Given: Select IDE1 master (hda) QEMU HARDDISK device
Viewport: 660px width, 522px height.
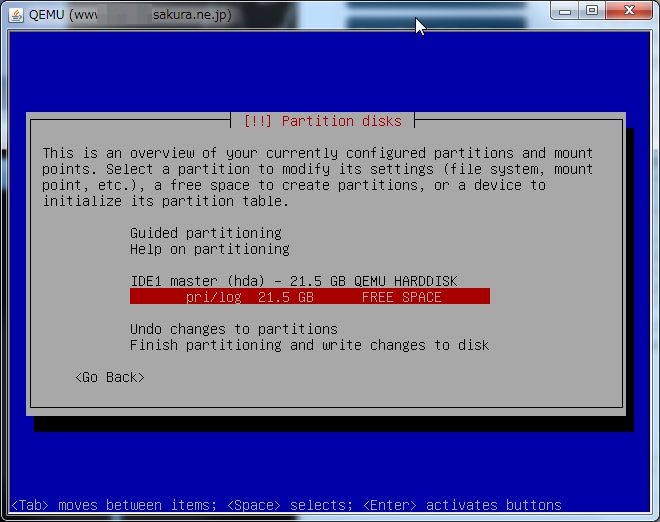Looking at the screenshot, I should tap(293, 281).
